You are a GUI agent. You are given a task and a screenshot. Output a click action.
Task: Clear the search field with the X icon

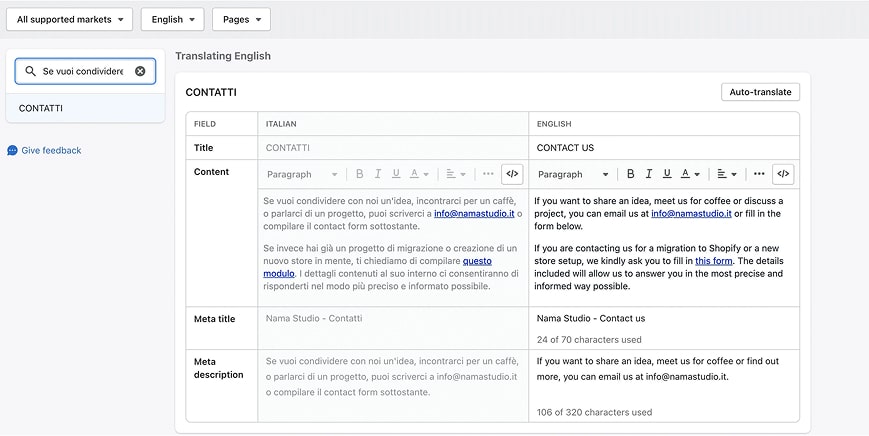coord(140,71)
